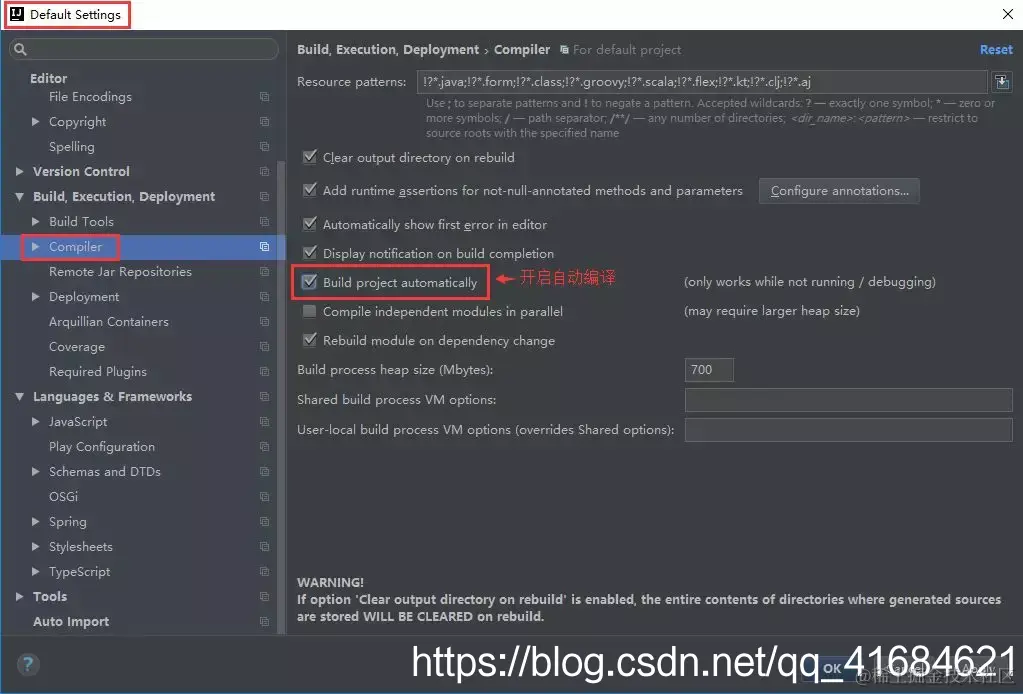Click the project-level icon beside Spelling
Viewport: 1023px width, 694px height.
[x=264, y=147]
